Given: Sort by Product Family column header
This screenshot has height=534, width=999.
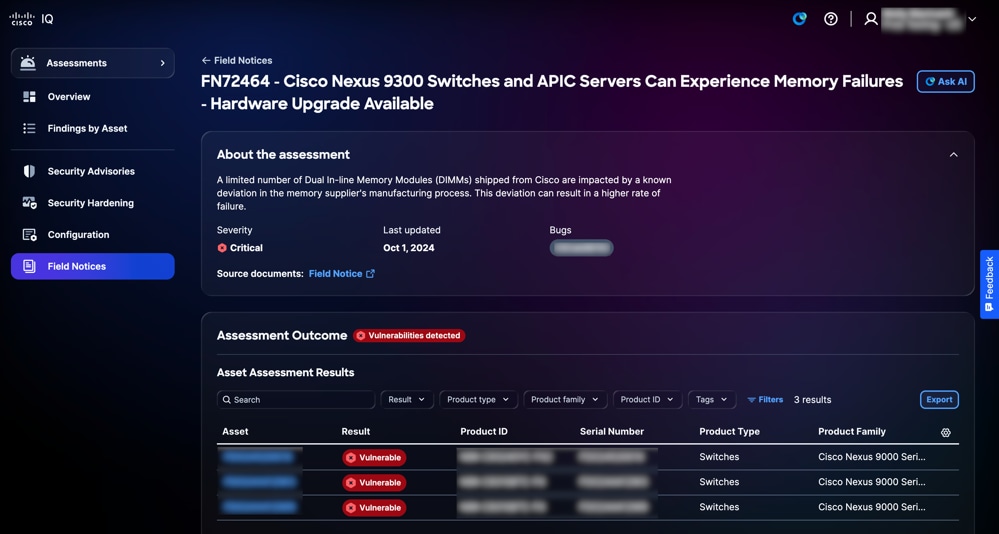Looking at the screenshot, I should tap(852, 431).
